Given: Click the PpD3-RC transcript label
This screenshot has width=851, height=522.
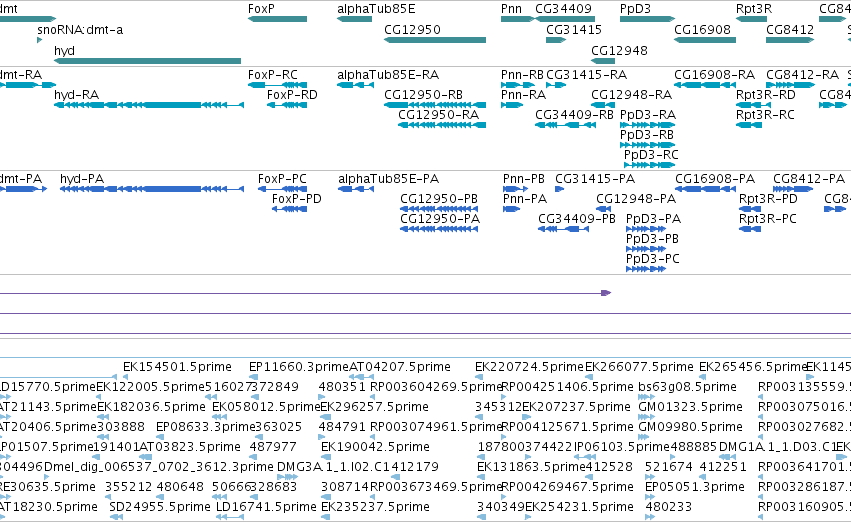Looking at the screenshot, I should pyautogui.click(x=651, y=155).
